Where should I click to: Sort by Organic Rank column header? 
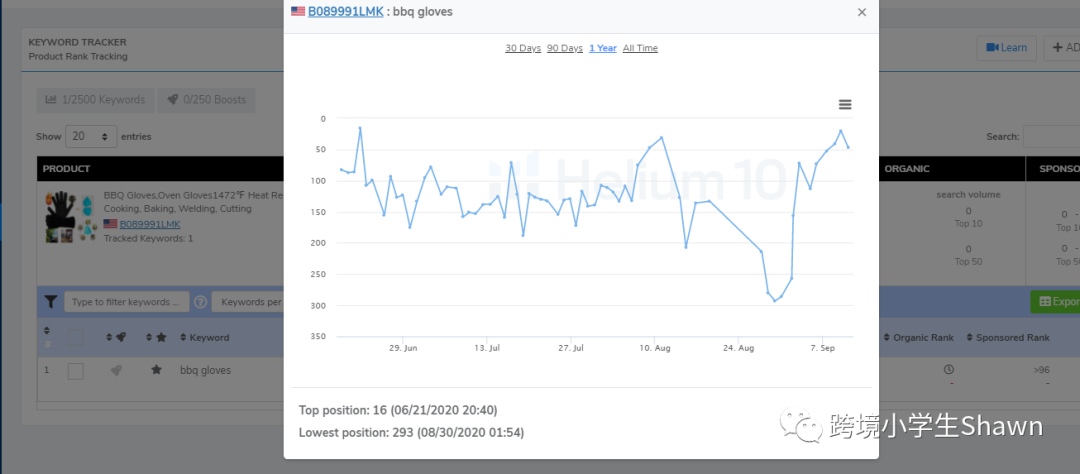click(x=919, y=338)
